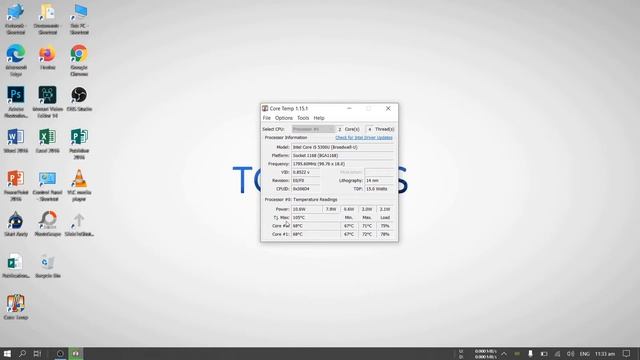Open the Microsoft Edge desktop shortcut
This screenshot has height=360, width=640.
[16, 60]
